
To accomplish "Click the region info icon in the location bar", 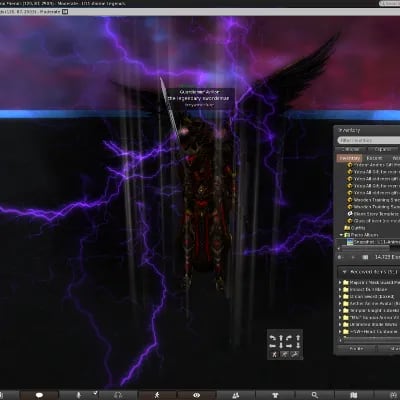I will pos(65,12).
